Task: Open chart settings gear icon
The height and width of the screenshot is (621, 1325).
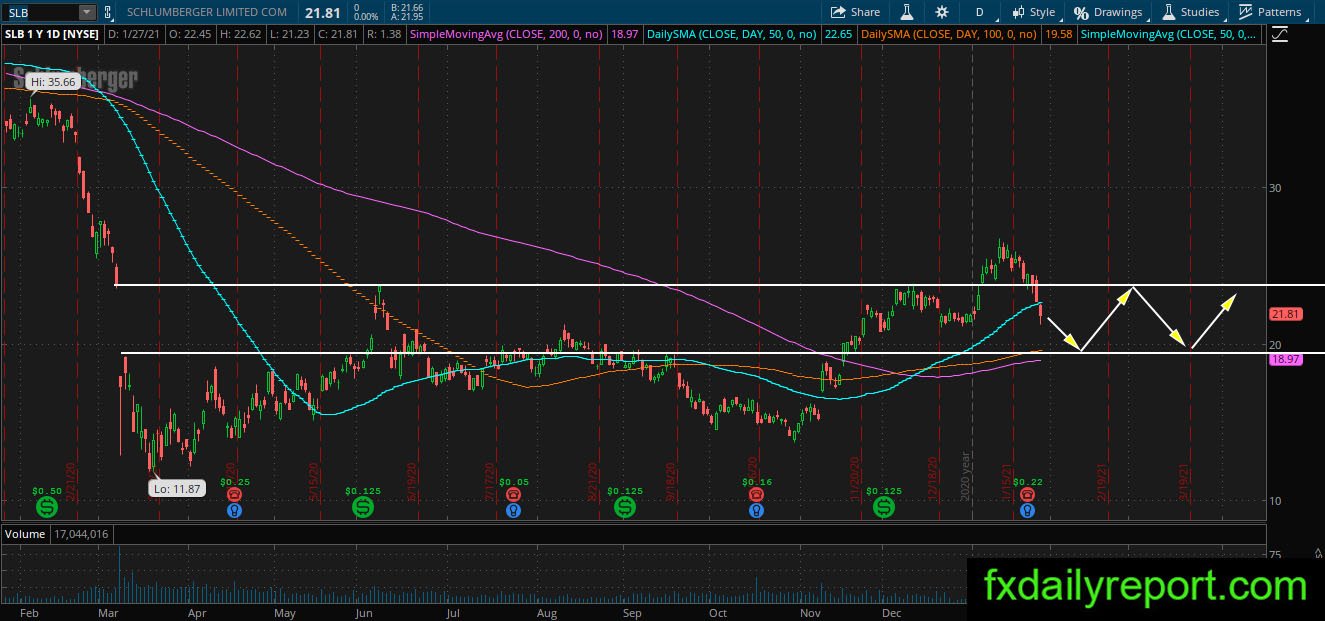Action: pos(941,12)
